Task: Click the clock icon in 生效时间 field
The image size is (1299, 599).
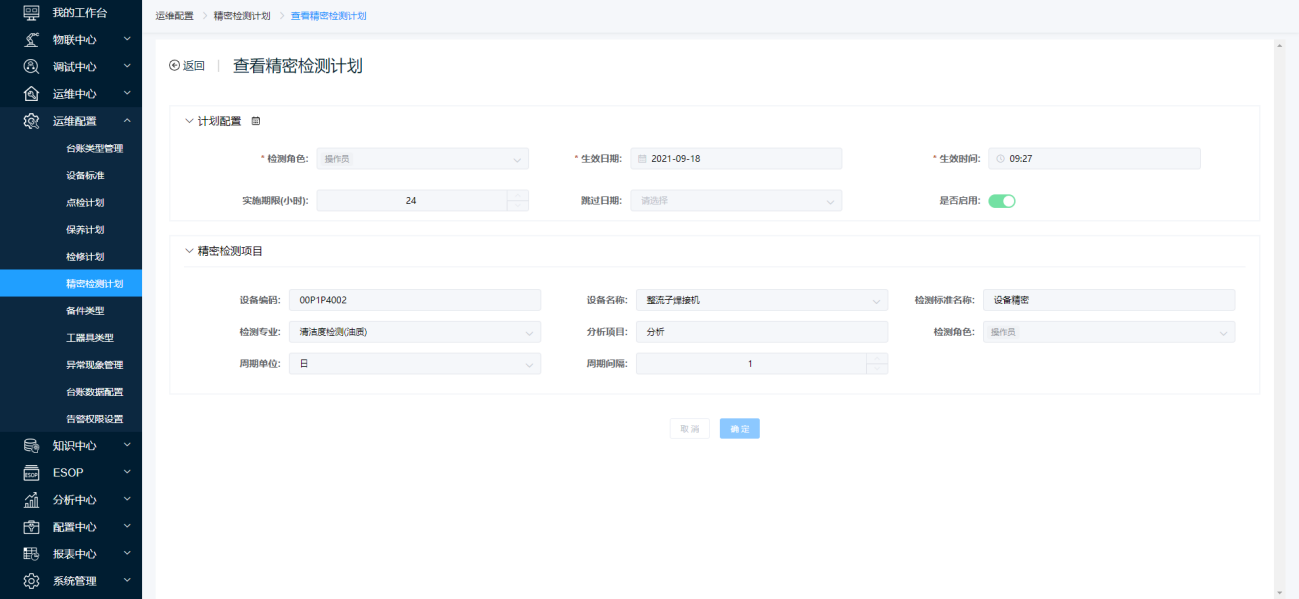Action: (1001, 159)
